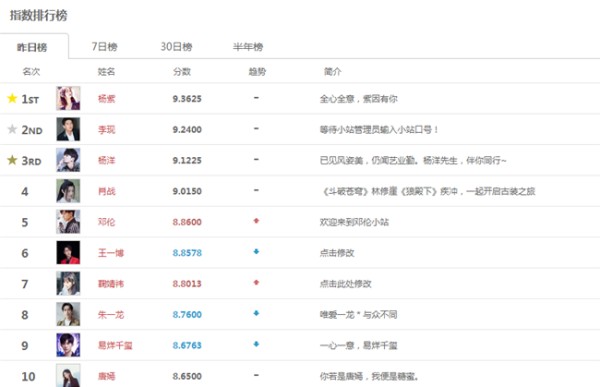The image size is (600, 387).
Task: Open the 杨洋 name link
Action: [106, 160]
